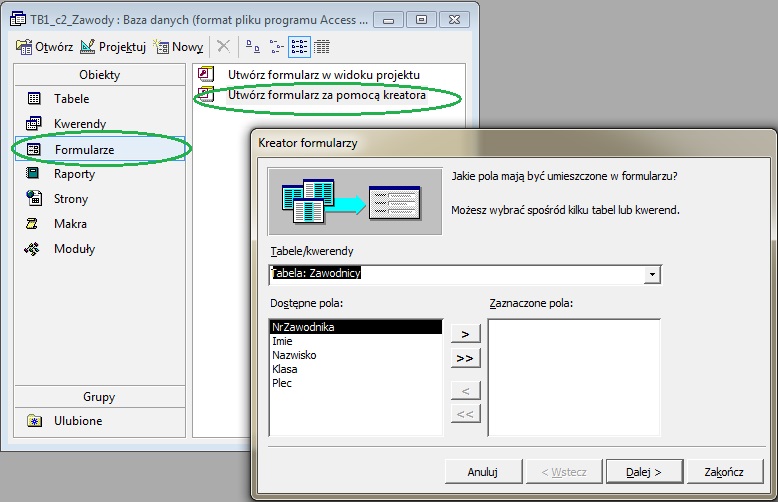Add all fields with >> button

click(x=465, y=358)
